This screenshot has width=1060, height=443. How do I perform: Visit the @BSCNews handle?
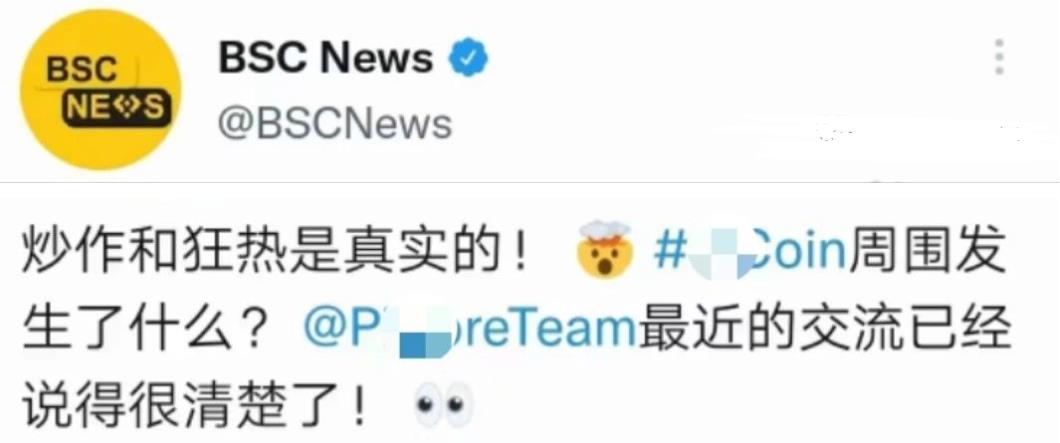335,124
